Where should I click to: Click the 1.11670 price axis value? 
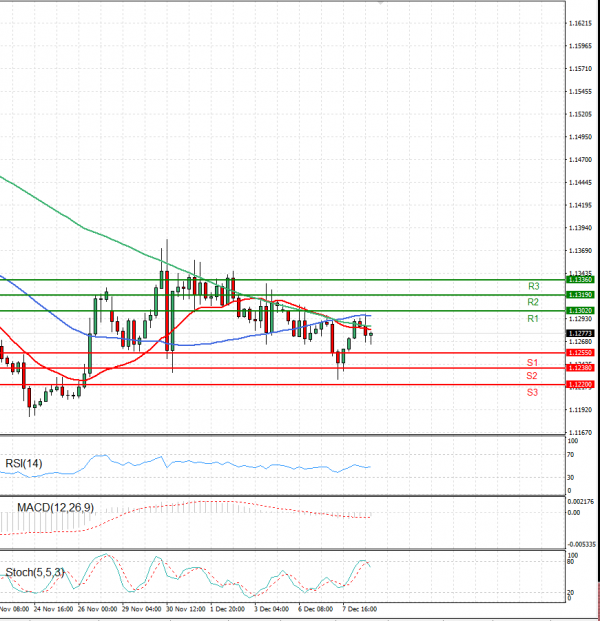click(x=580, y=432)
